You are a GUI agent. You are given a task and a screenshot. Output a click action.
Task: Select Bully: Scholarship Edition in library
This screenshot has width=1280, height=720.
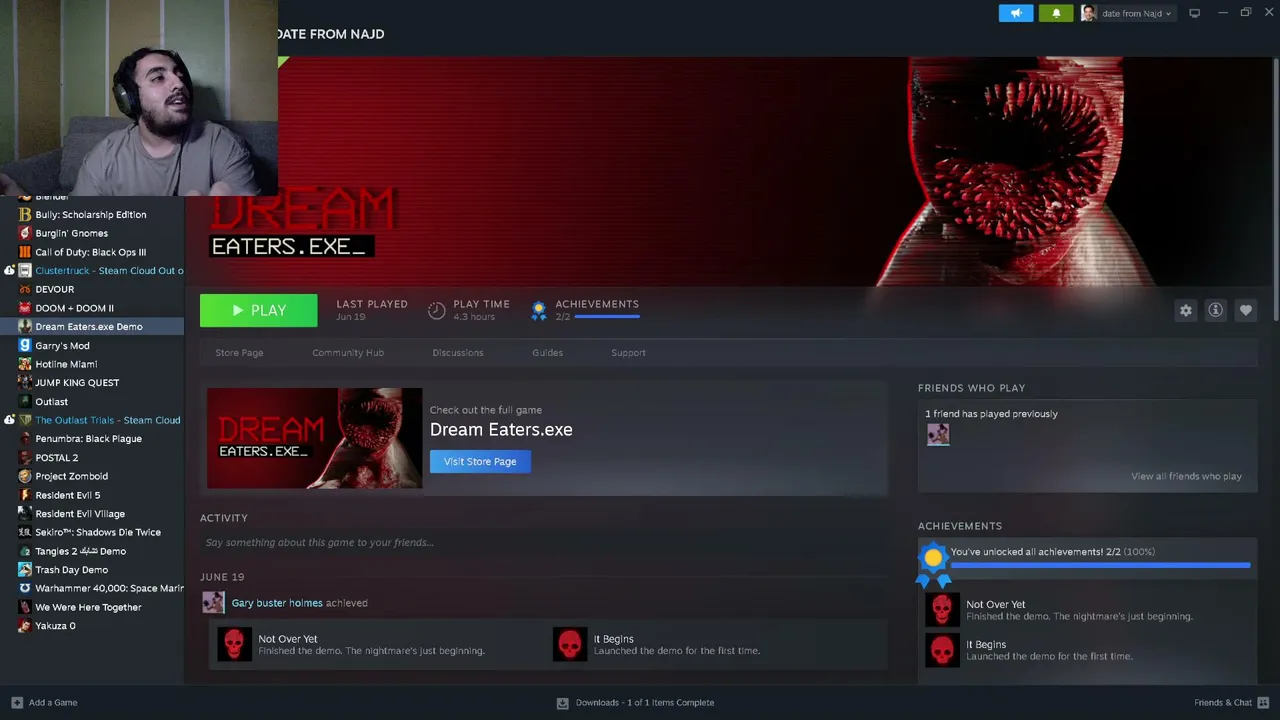click(x=92, y=214)
